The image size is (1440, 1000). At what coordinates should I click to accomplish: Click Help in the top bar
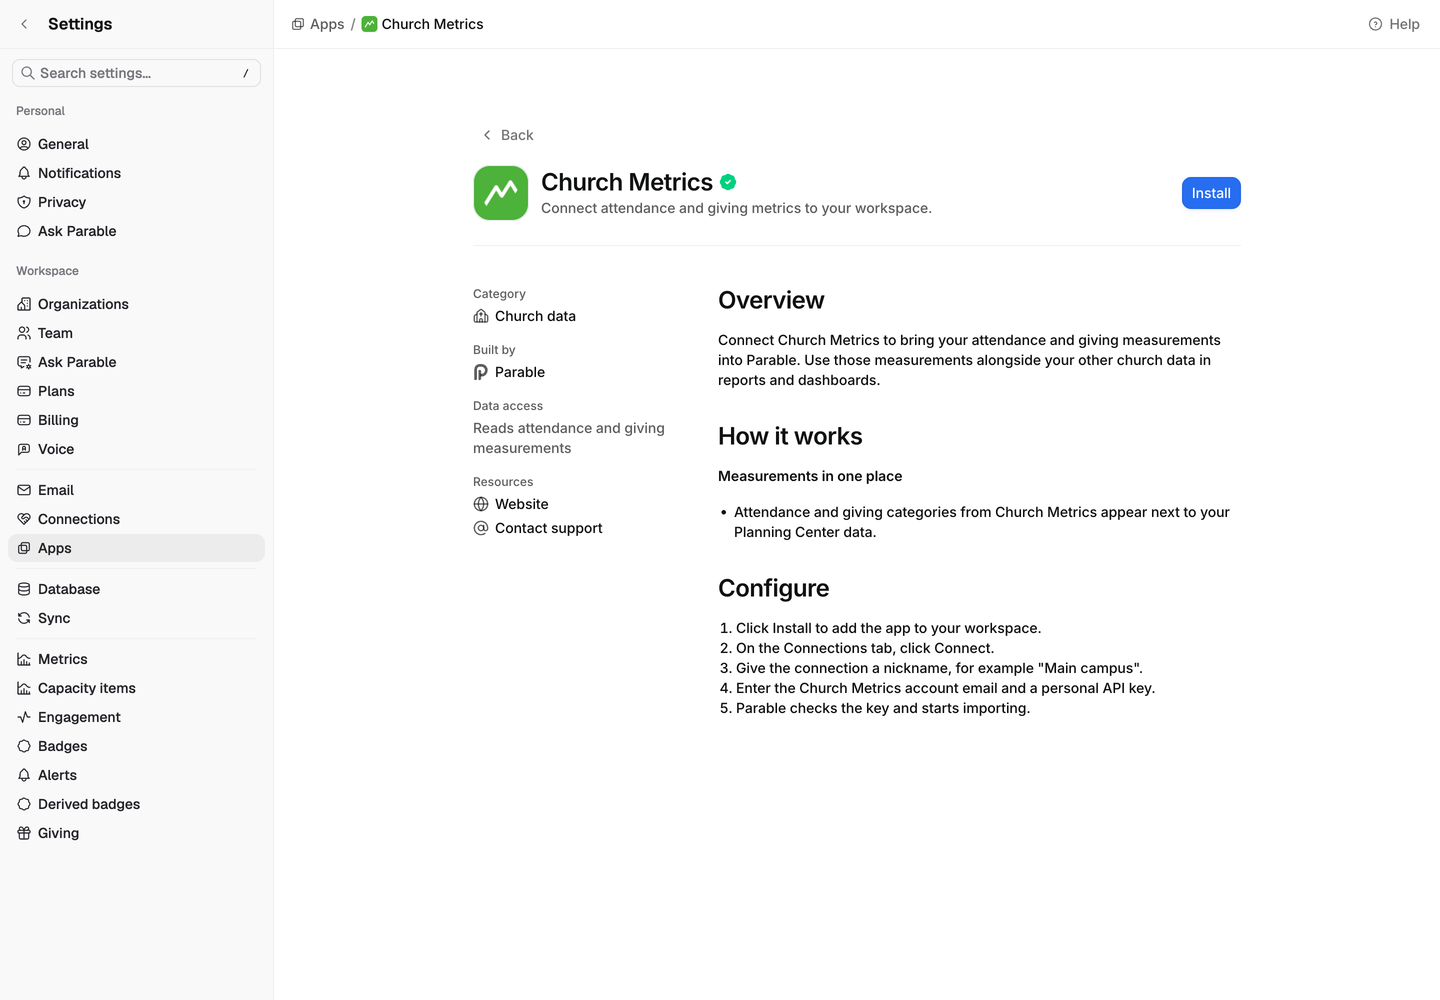click(x=1394, y=24)
